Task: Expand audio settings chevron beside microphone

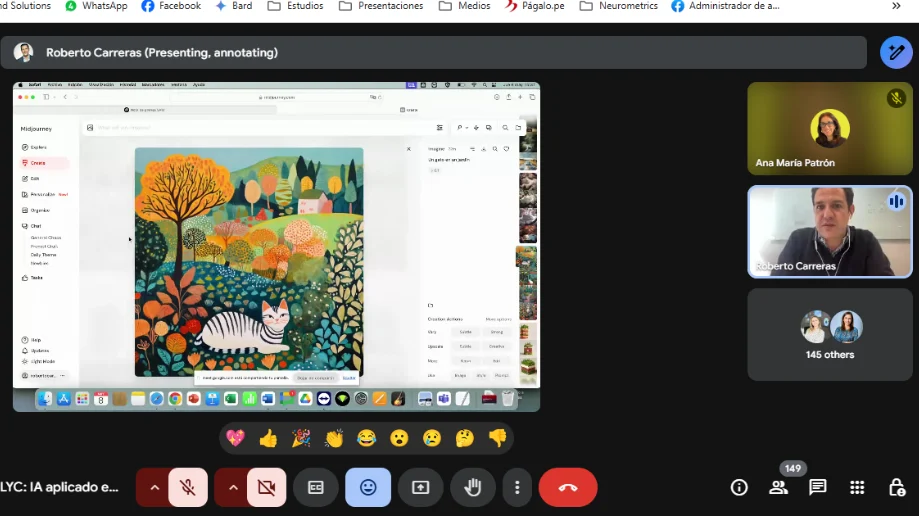Action: 154,487
